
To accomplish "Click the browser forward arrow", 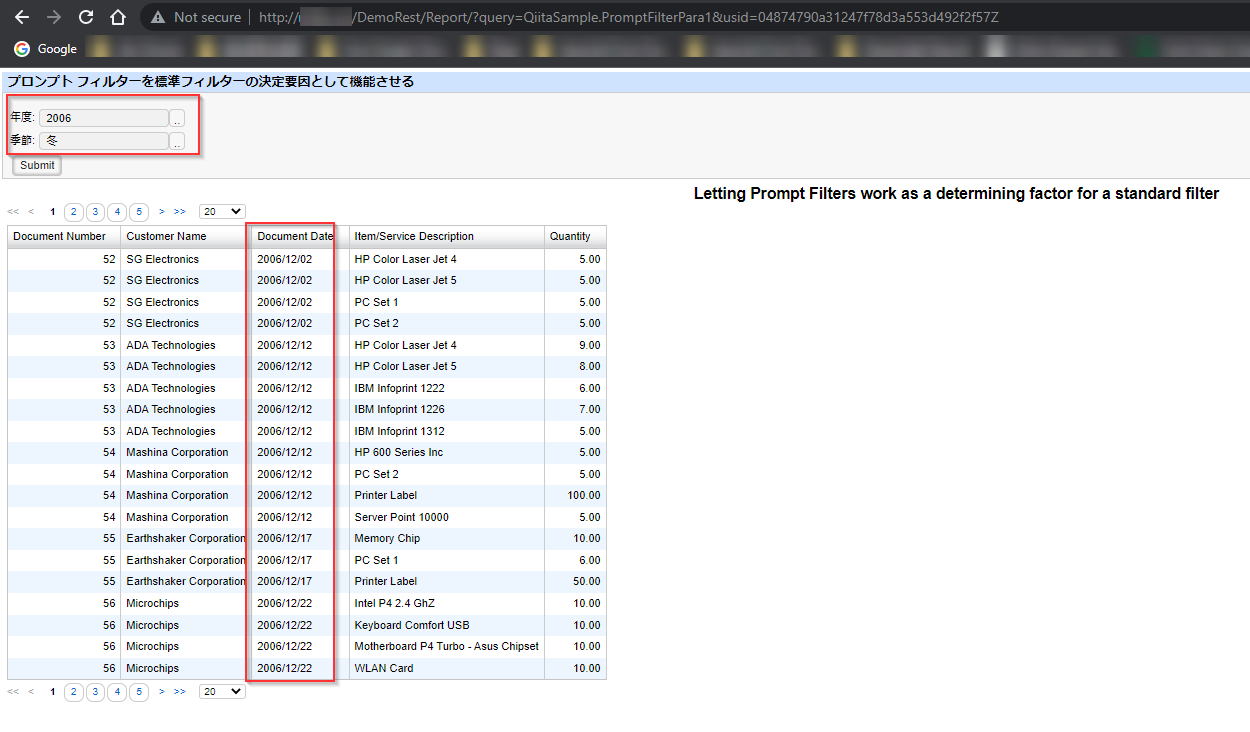I will 54,17.
